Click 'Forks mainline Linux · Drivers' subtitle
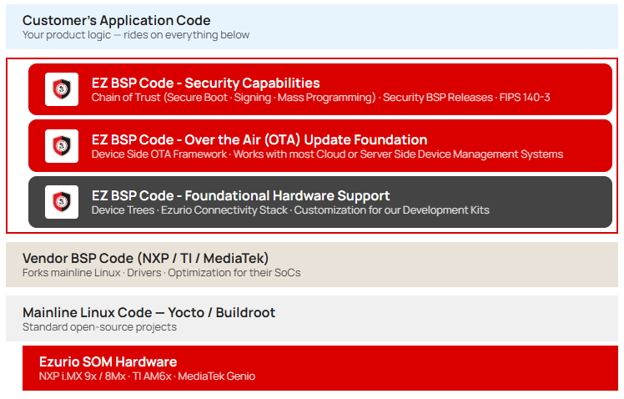The width and height of the screenshot is (624, 399). 162,273
